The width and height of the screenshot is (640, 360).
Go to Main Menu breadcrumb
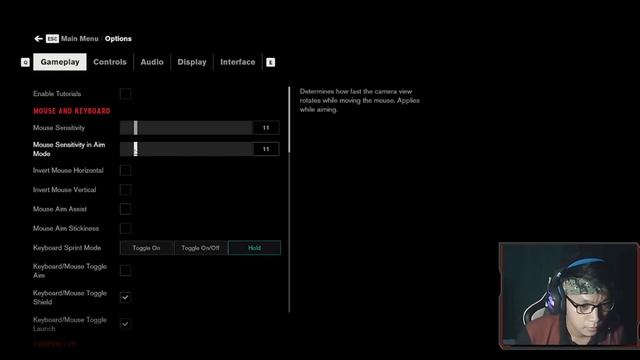click(80, 39)
